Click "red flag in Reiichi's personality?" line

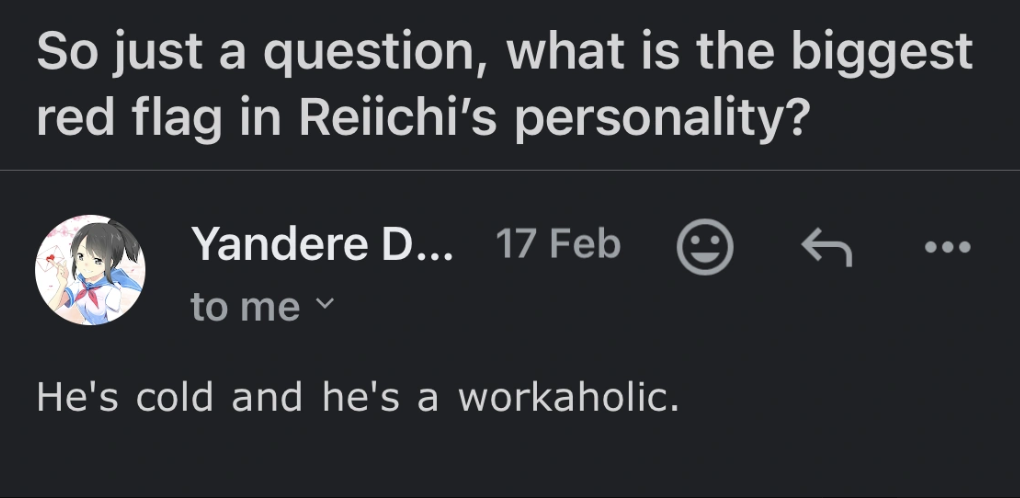pos(422,119)
